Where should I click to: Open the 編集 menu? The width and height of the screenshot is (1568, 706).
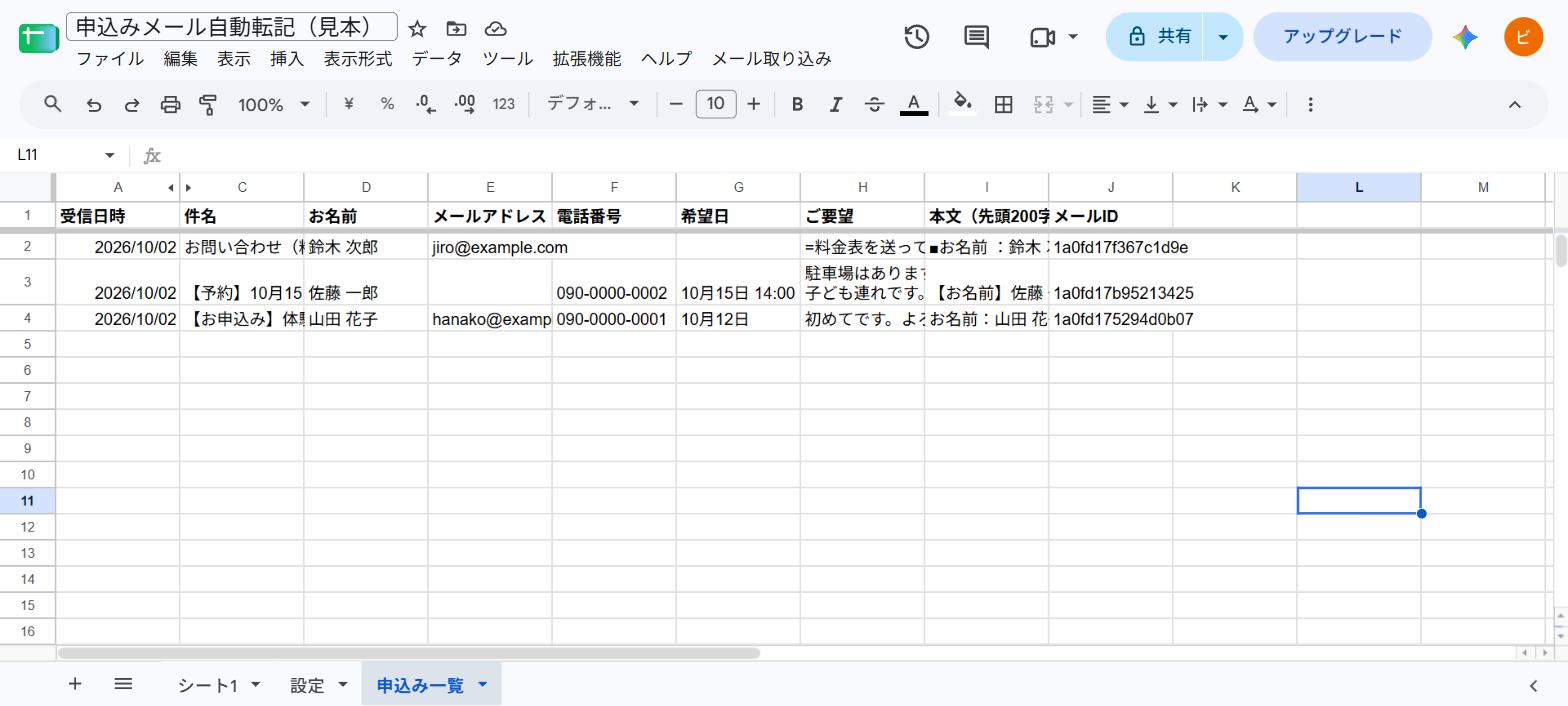tap(181, 59)
